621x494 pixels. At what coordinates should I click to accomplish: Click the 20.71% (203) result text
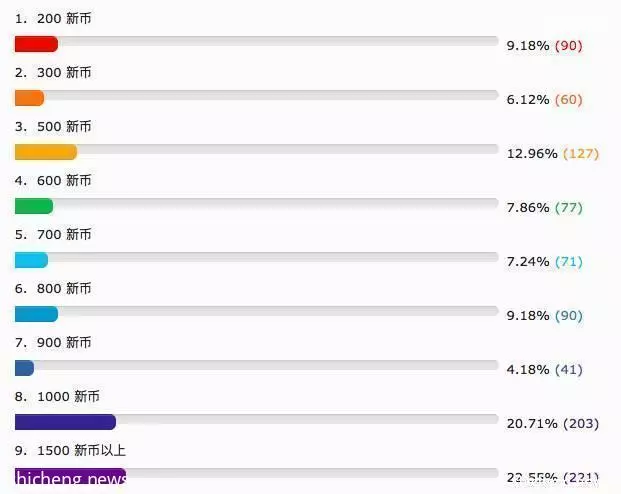pyautogui.click(x=553, y=423)
